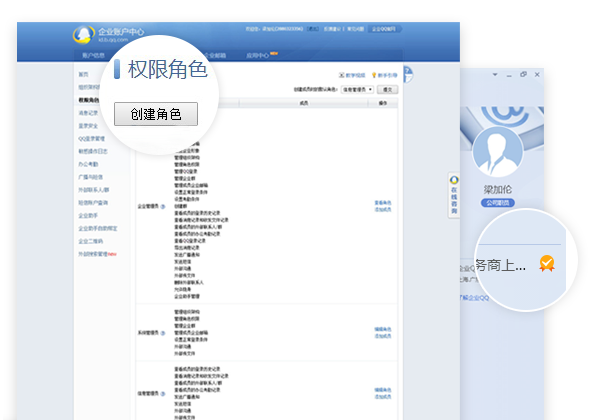Click the 成员 column header
592x420 pixels.
click(x=304, y=103)
